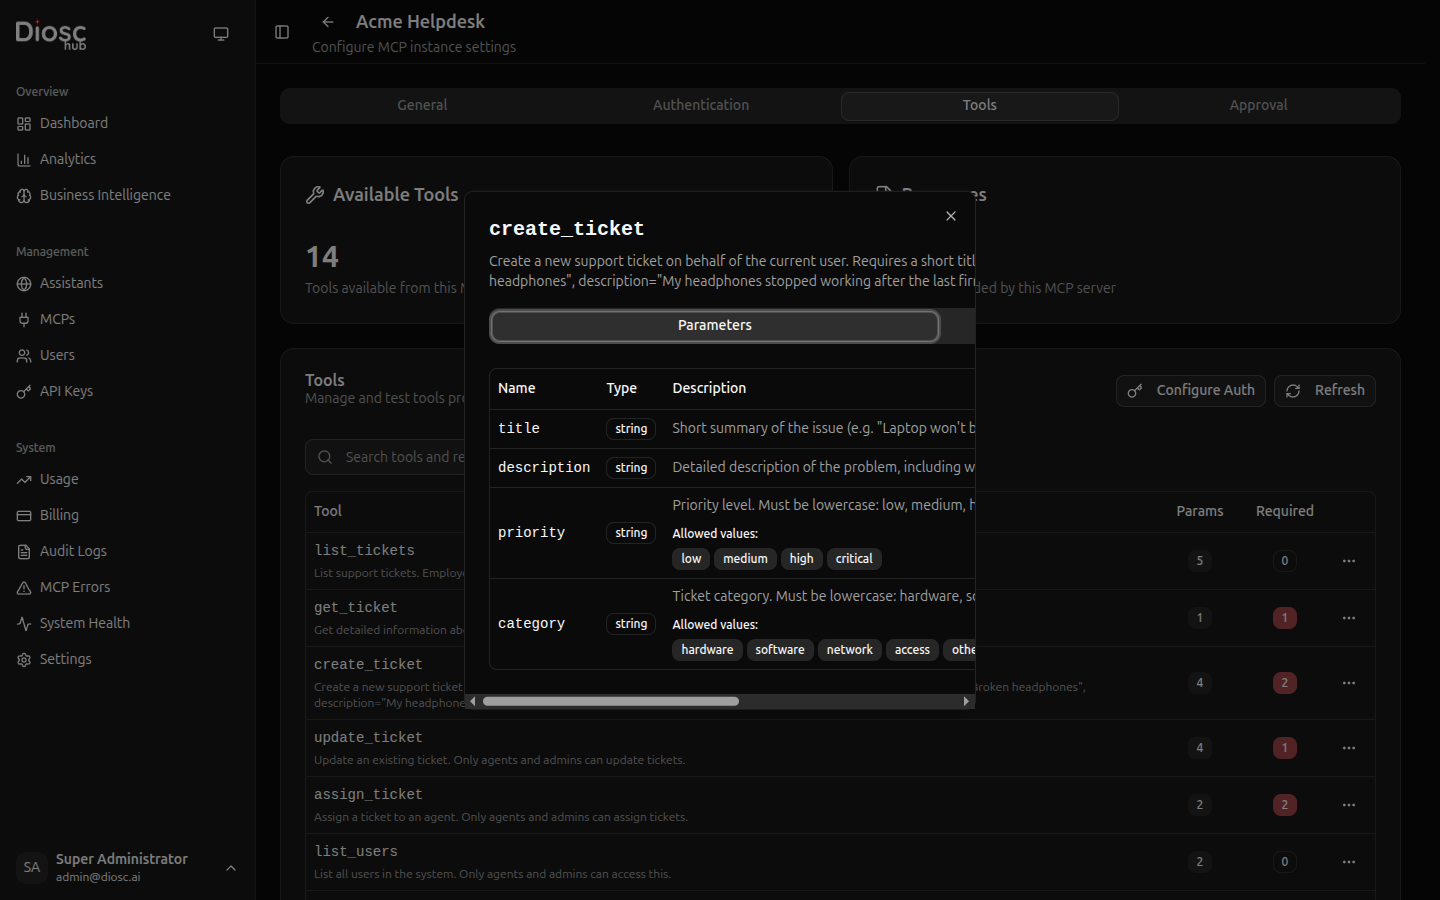Navigate to the MCPs section
This screenshot has height=900, width=1440.
[58, 318]
